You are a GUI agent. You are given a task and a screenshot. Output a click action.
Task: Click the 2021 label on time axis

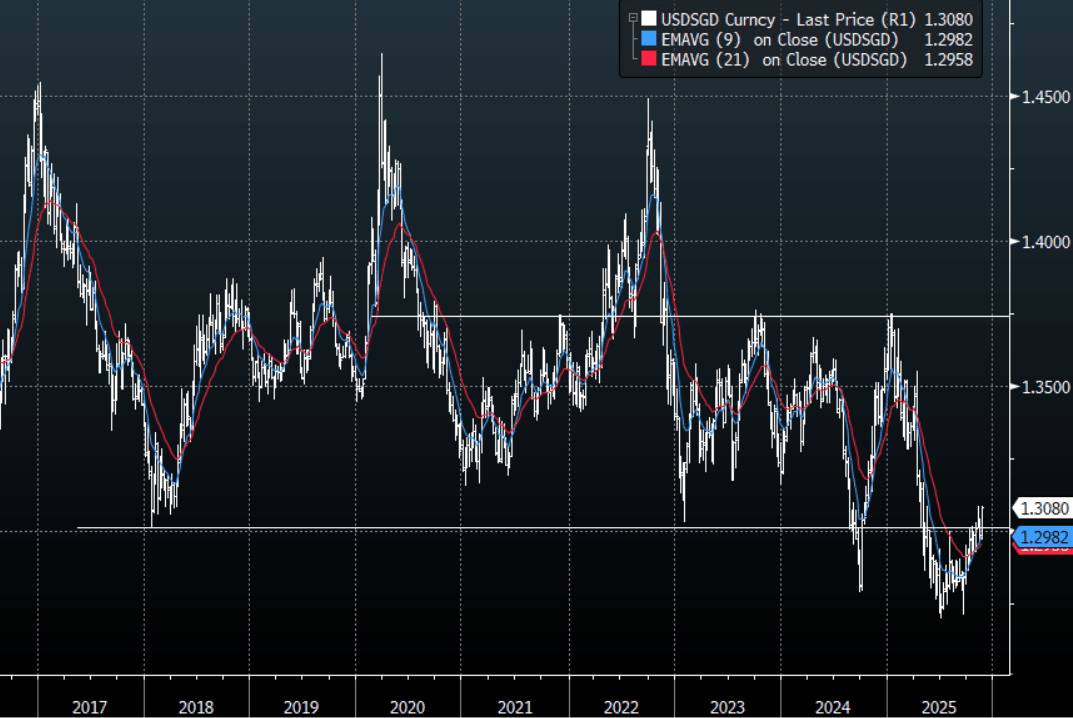coord(515,707)
